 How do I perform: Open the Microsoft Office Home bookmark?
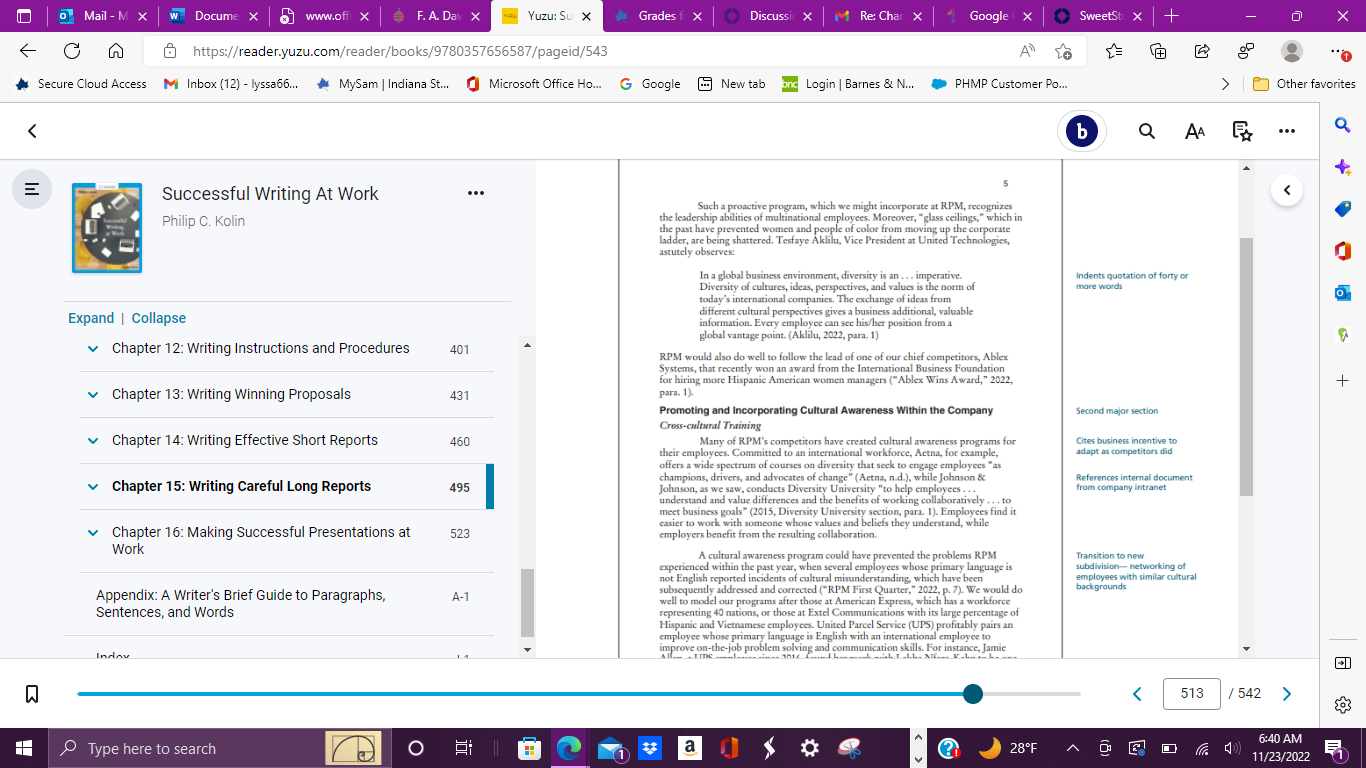click(535, 84)
